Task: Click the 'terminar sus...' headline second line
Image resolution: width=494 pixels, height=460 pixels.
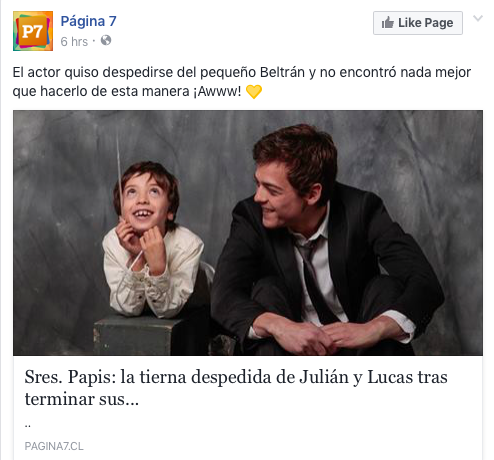Action: (82, 399)
